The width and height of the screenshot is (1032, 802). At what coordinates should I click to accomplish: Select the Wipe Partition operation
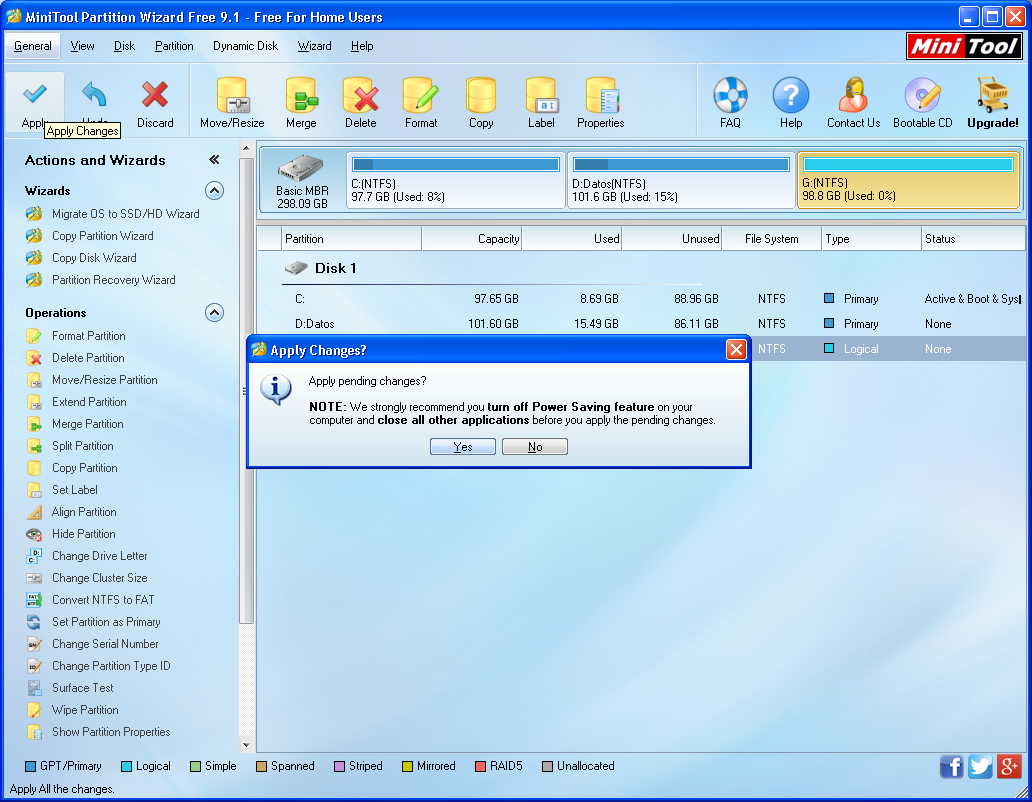tap(86, 709)
